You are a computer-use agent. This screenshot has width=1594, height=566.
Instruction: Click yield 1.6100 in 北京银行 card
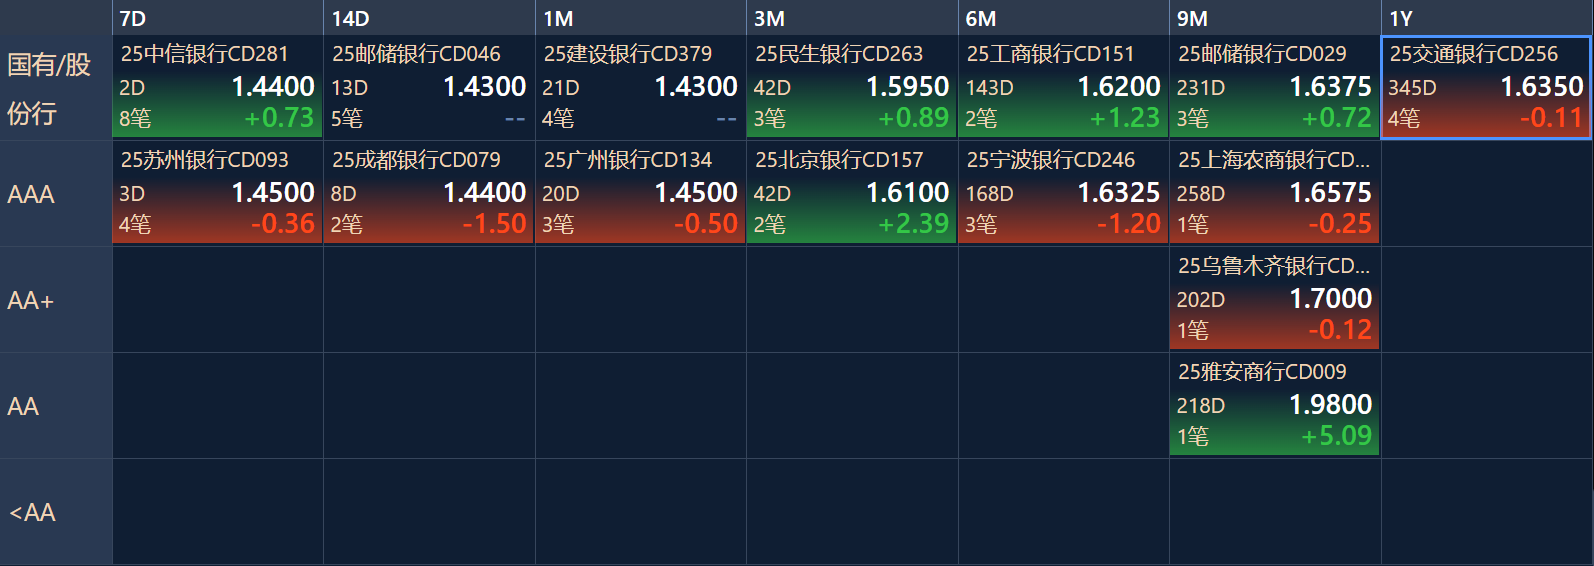pos(907,193)
